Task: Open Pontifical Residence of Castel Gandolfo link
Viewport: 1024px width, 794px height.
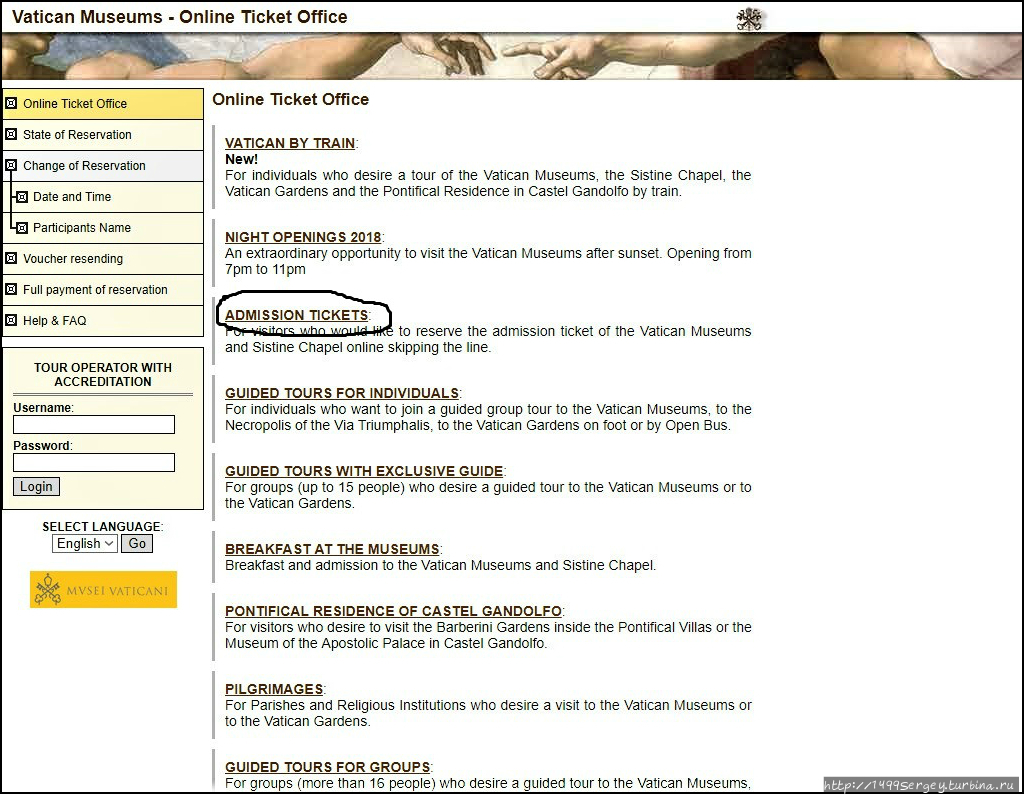Action: point(393,611)
